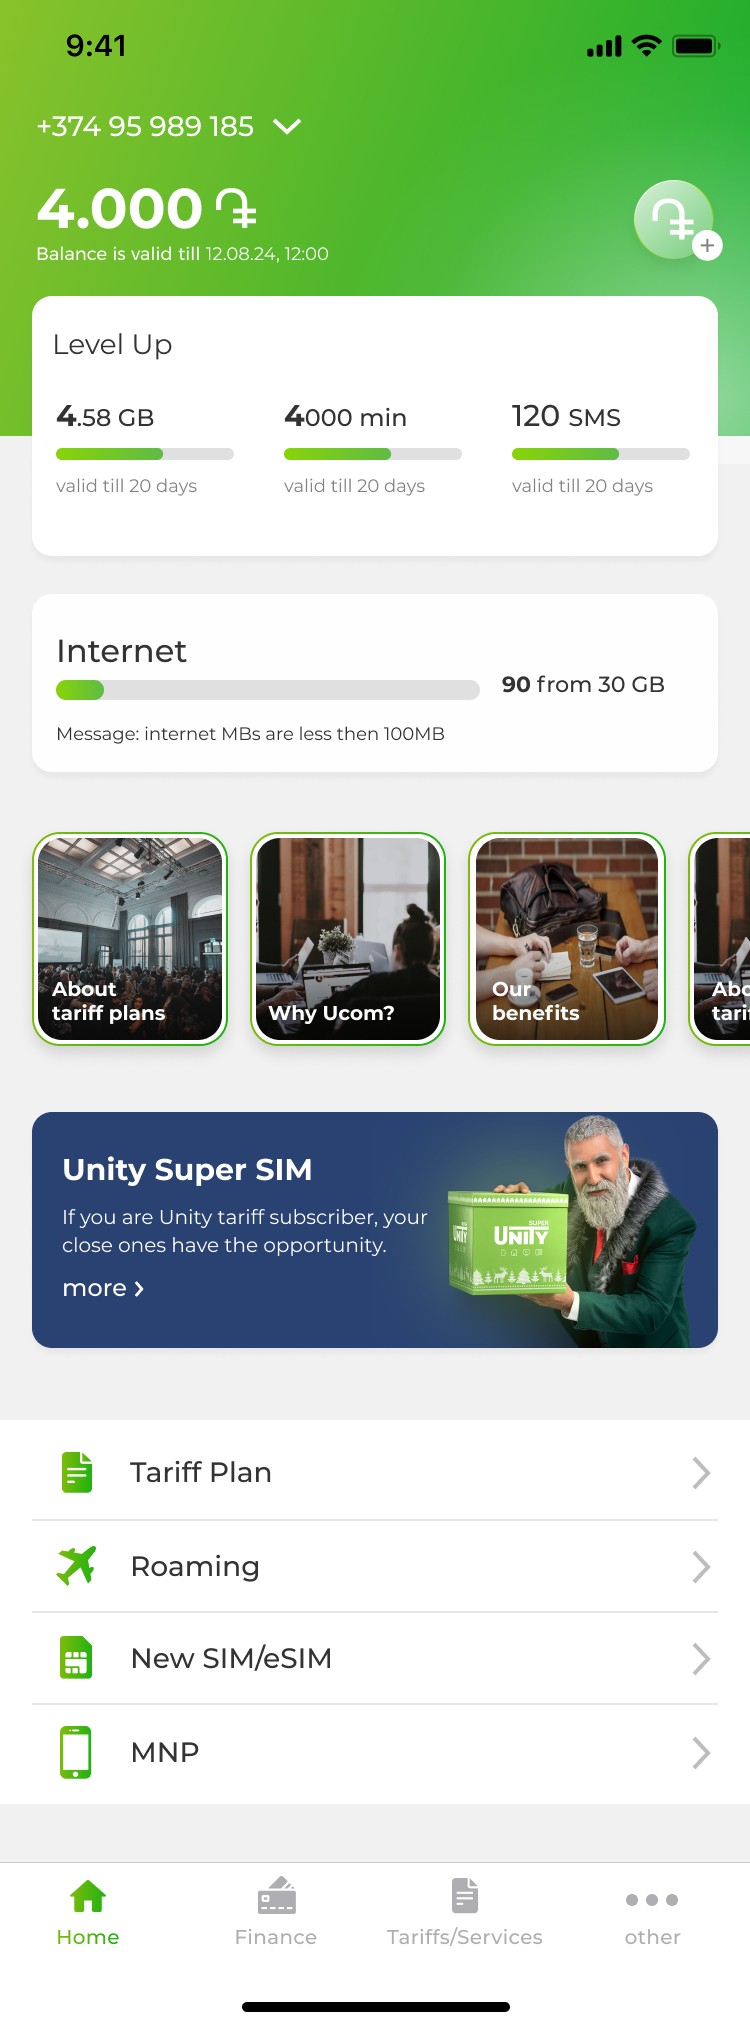The width and height of the screenshot is (750, 2028).
Task: Open the Level Up card title
Action: [x=112, y=345]
